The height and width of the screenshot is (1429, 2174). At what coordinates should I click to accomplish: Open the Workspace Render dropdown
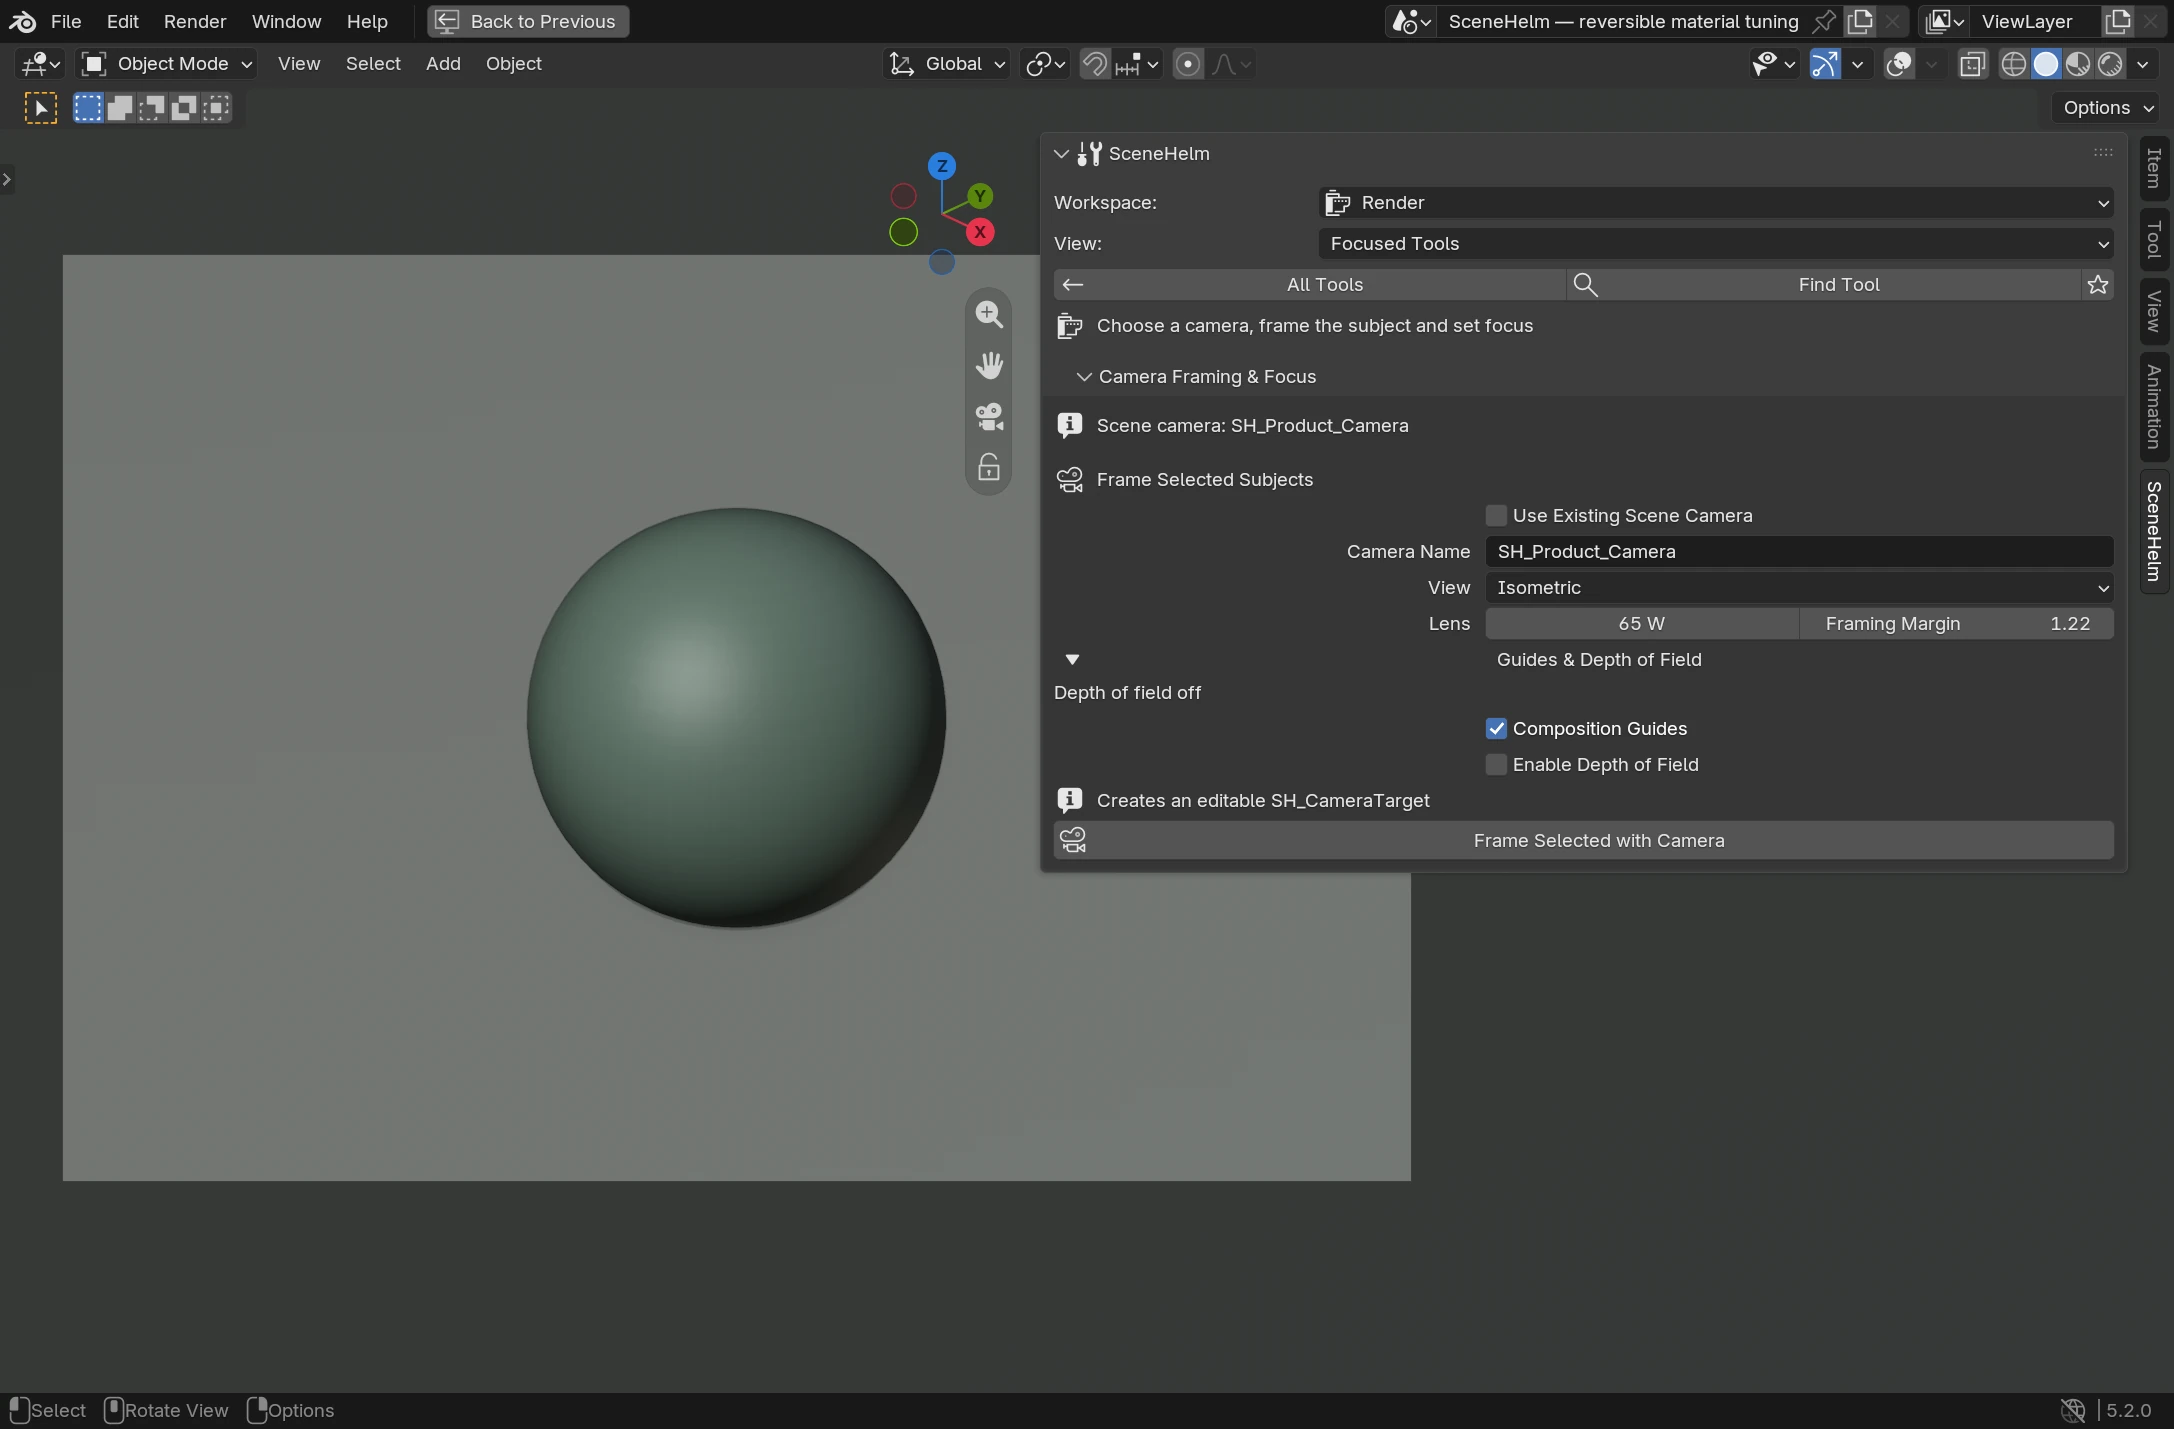(x=1716, y=203)
